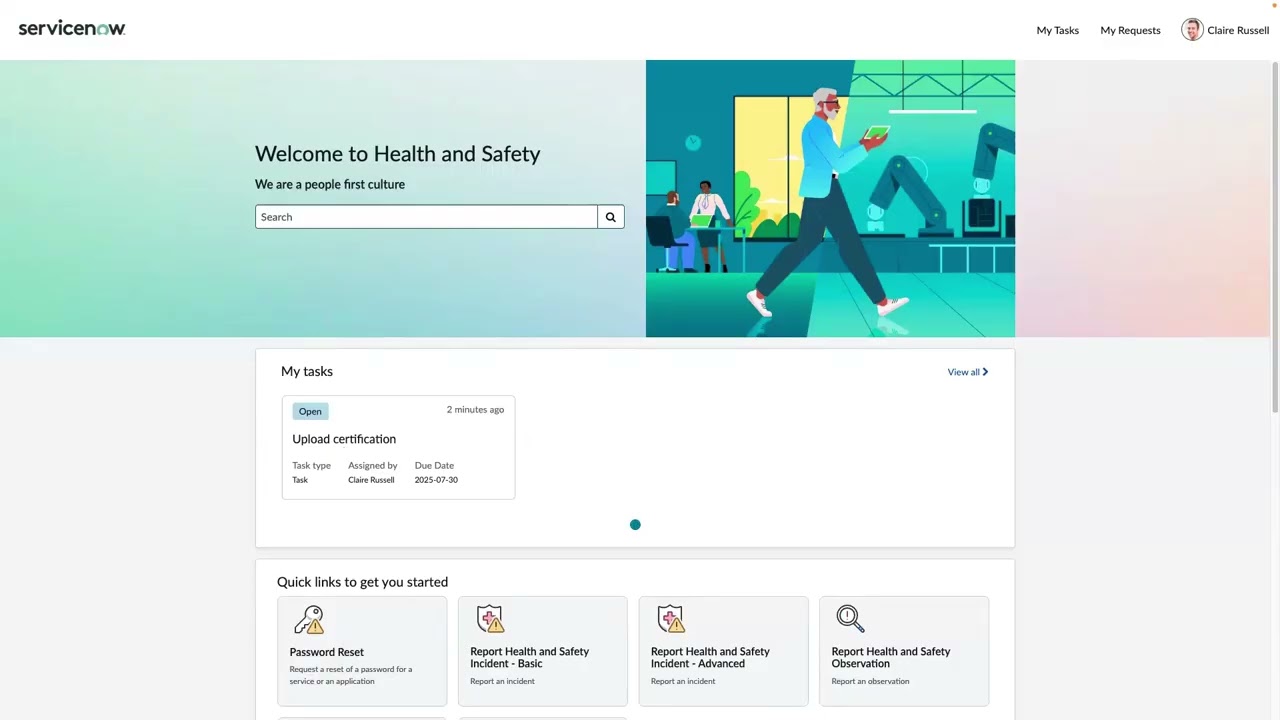The image size is (1280, 720).
Task: Click inside the Search input field
Action: click(425, 217)
